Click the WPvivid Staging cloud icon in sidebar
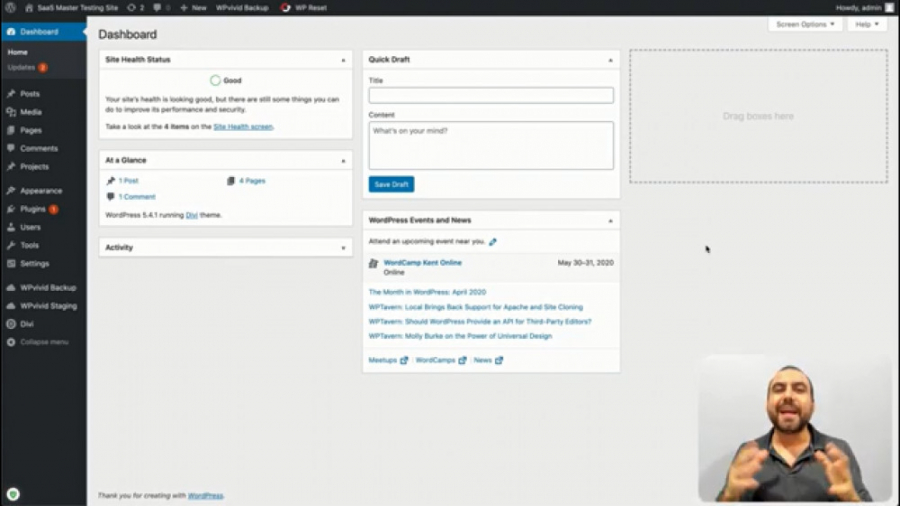 11,306
